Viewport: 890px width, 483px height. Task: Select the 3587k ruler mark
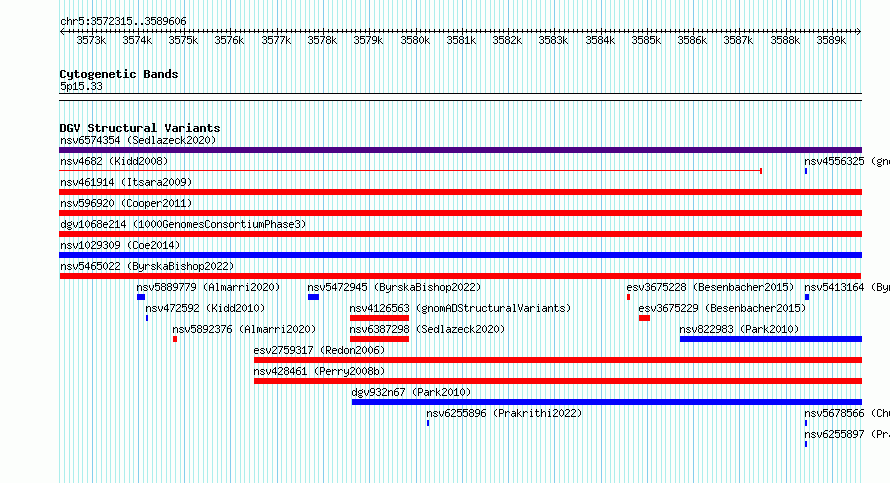point(738,40)
